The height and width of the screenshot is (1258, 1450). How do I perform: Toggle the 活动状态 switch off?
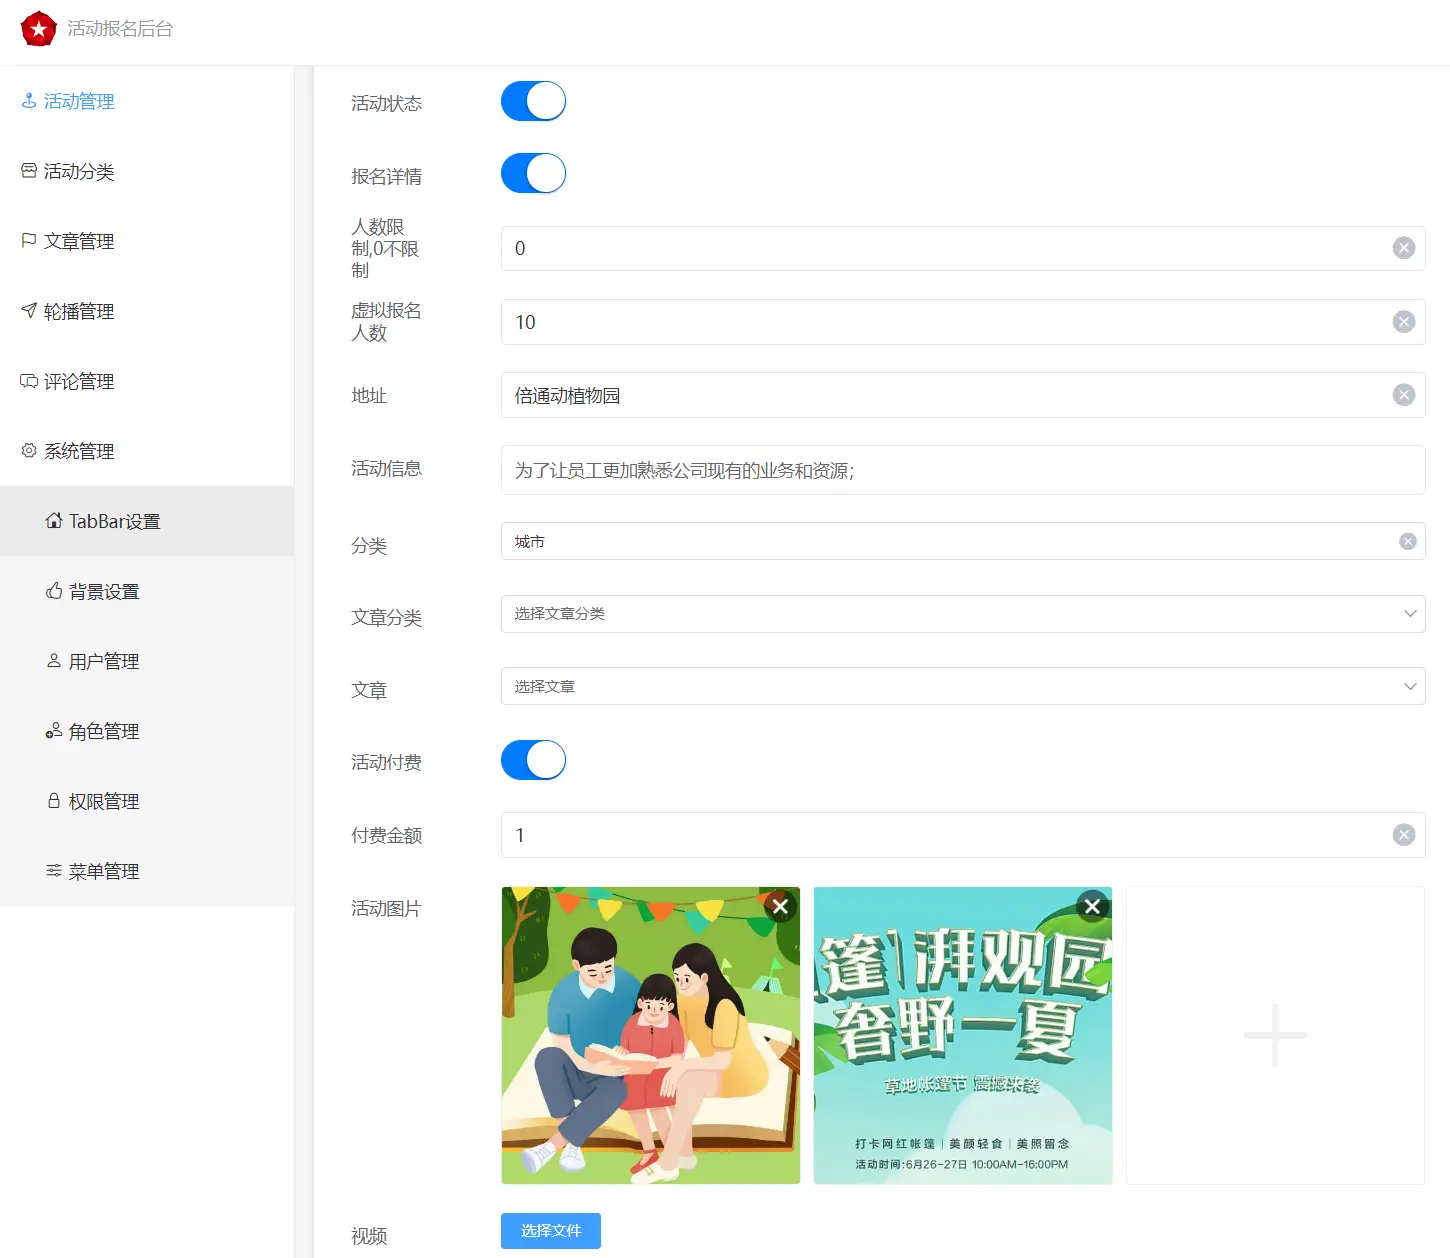tap(533, 101)
